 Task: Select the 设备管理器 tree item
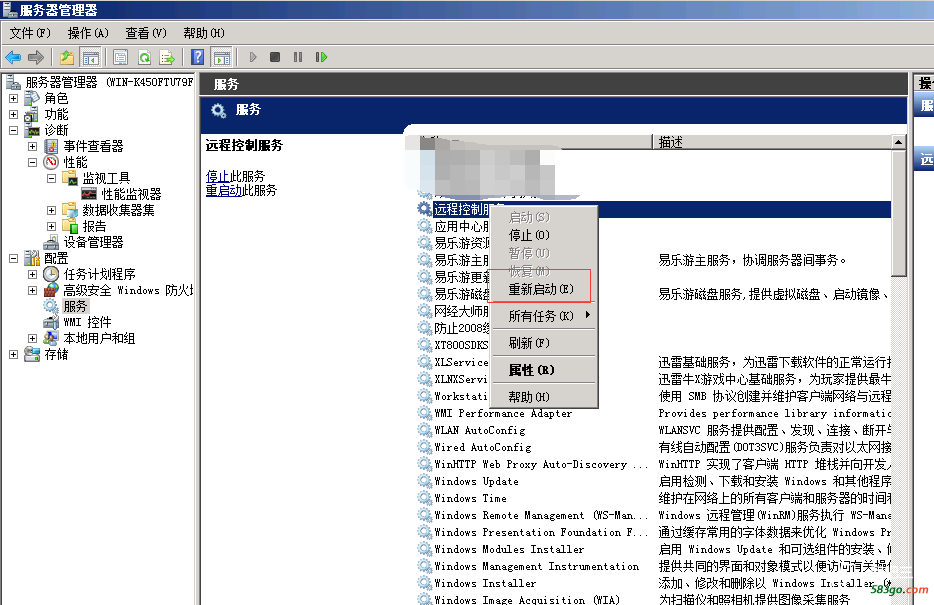[x=94, y=242]
